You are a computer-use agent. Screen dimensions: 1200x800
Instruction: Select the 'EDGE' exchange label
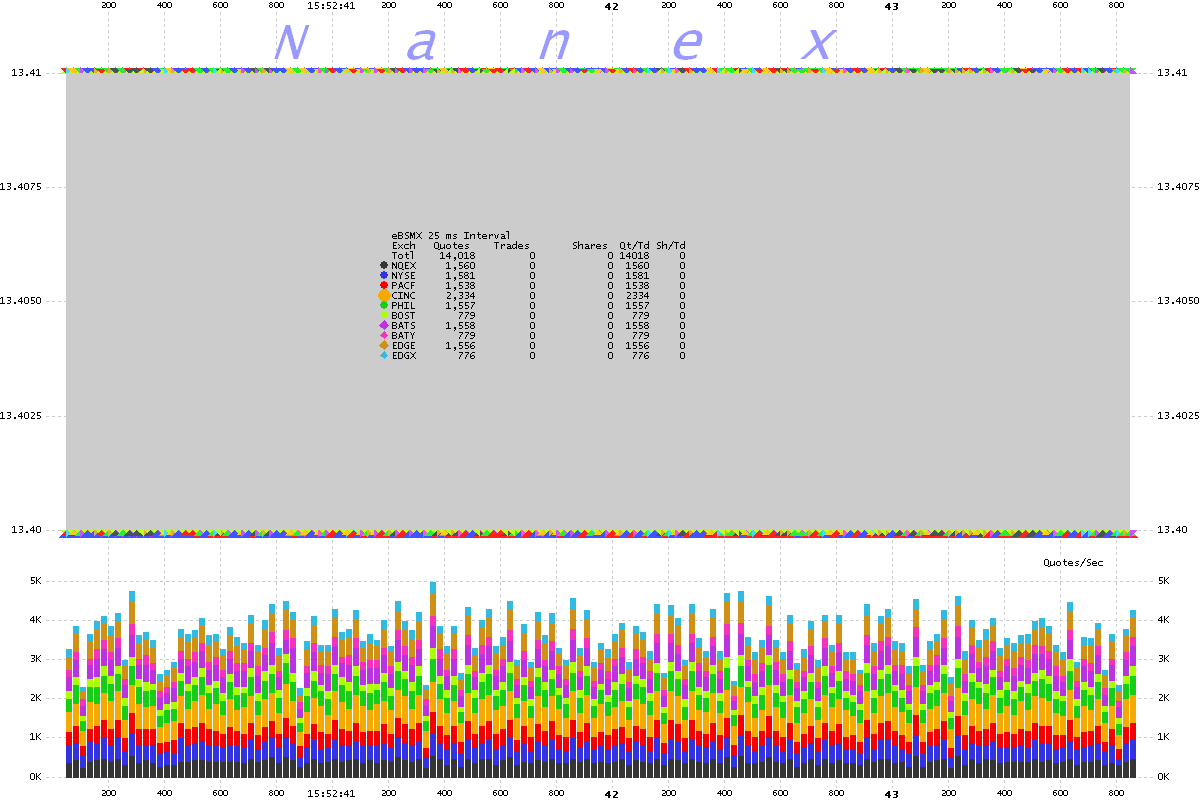pos(403,345)
